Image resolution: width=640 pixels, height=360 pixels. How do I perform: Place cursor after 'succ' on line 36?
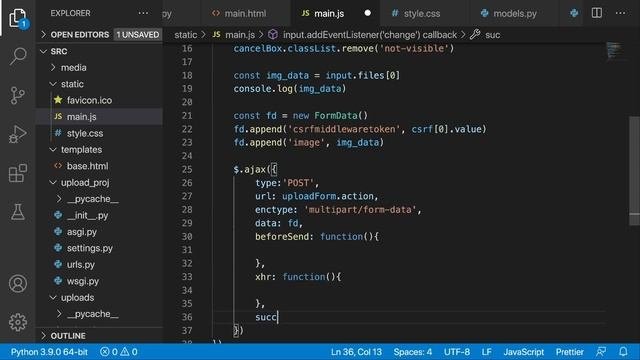coord(278,317)
